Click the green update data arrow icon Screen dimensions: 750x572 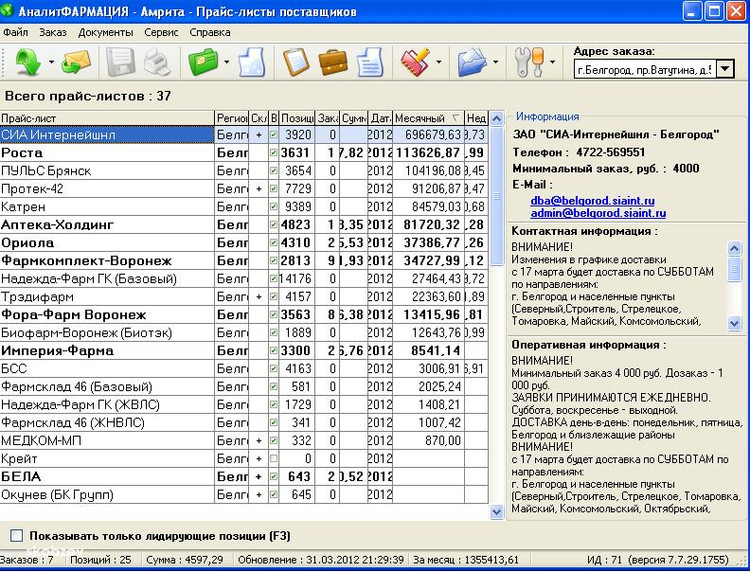25,63
